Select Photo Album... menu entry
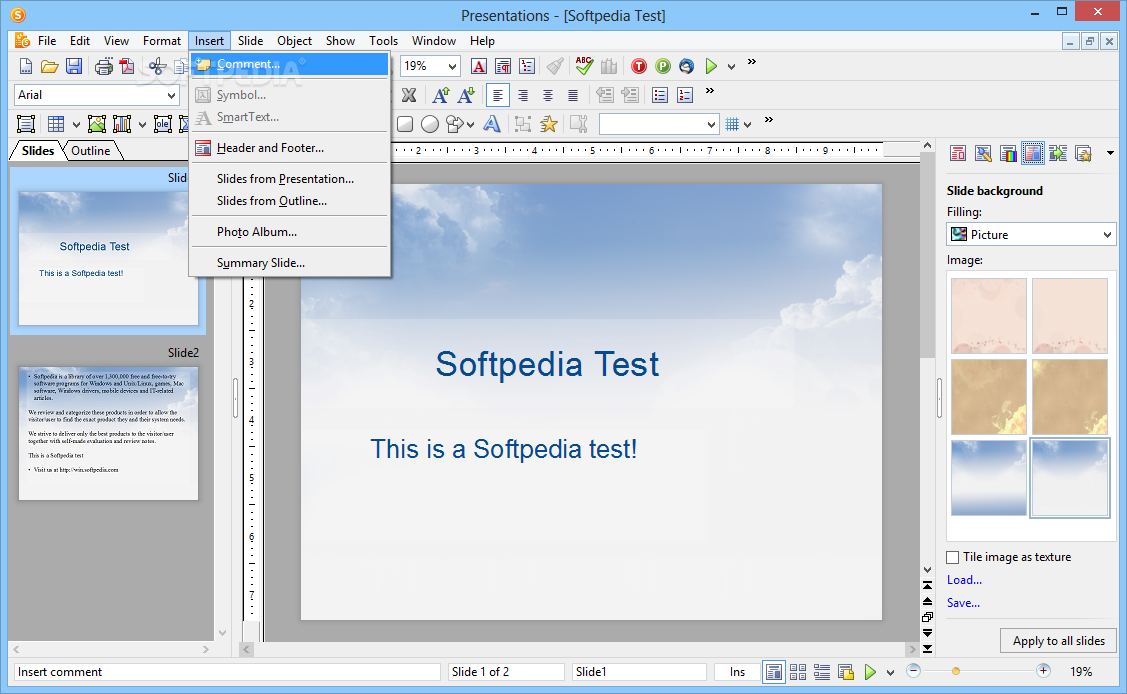The image size is (1127, 694). [290, 232]
